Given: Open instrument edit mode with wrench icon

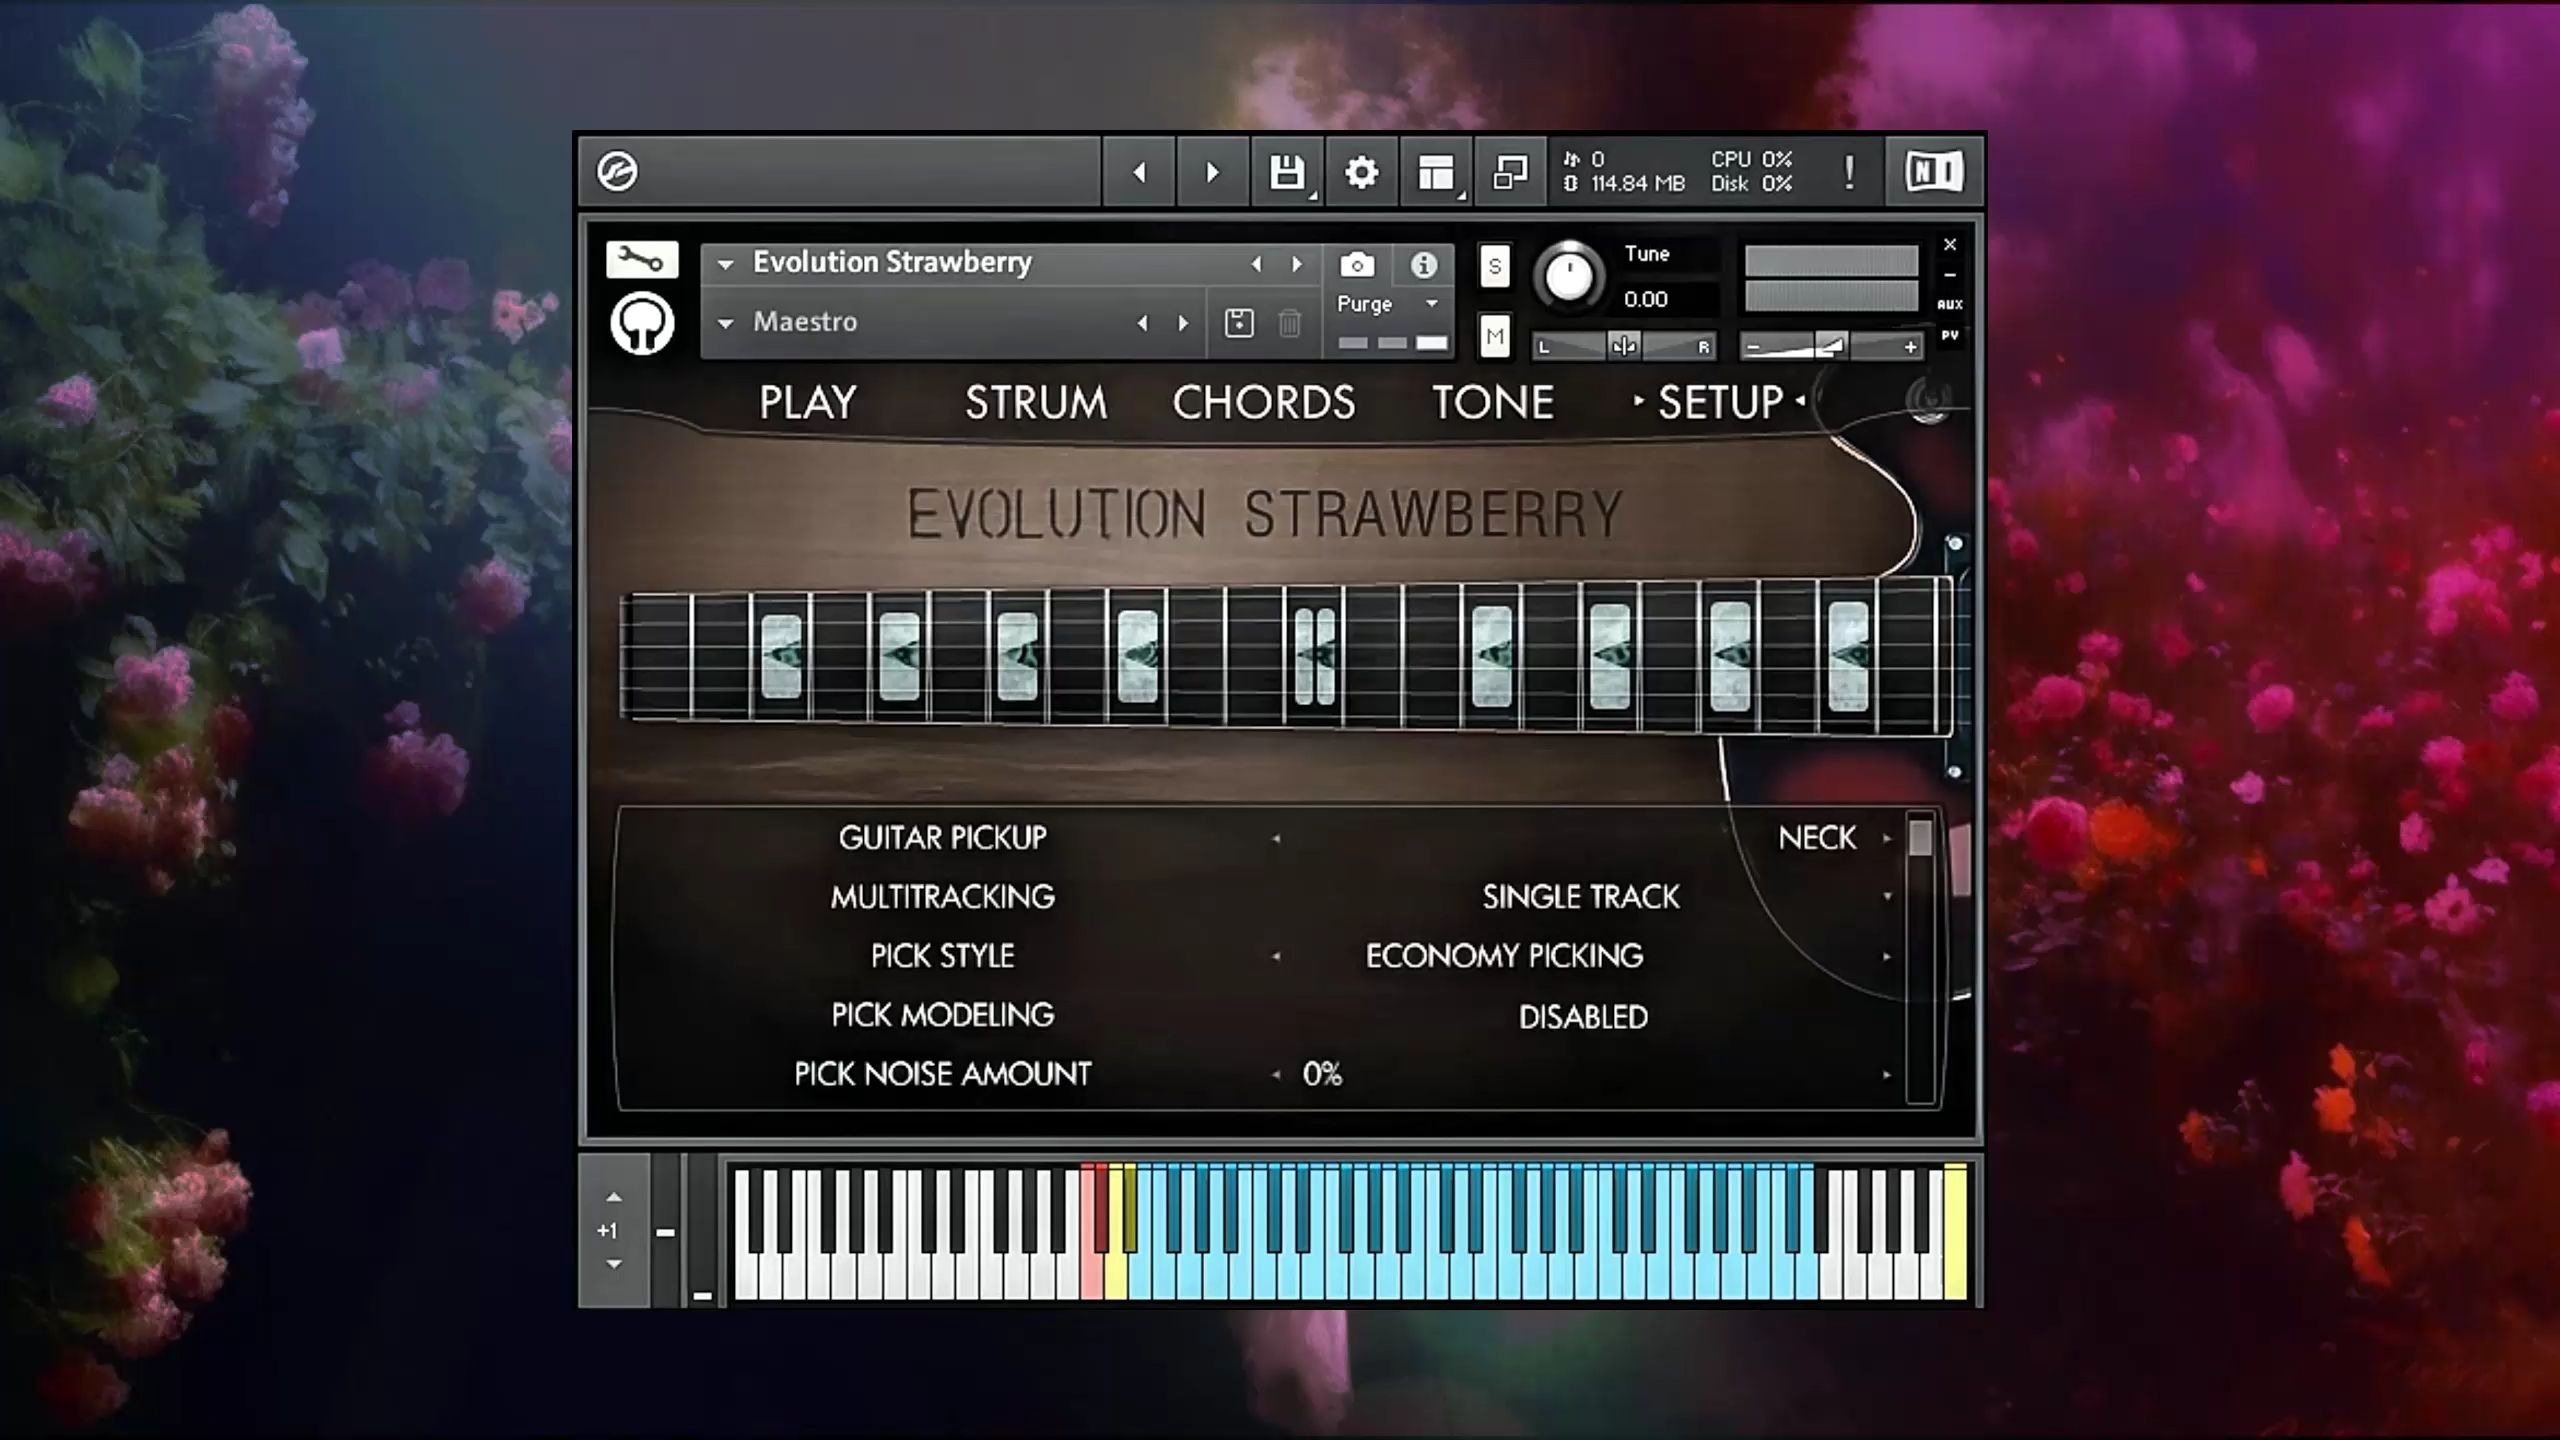Looking at the screenshot, I should (x=641, y=260).
